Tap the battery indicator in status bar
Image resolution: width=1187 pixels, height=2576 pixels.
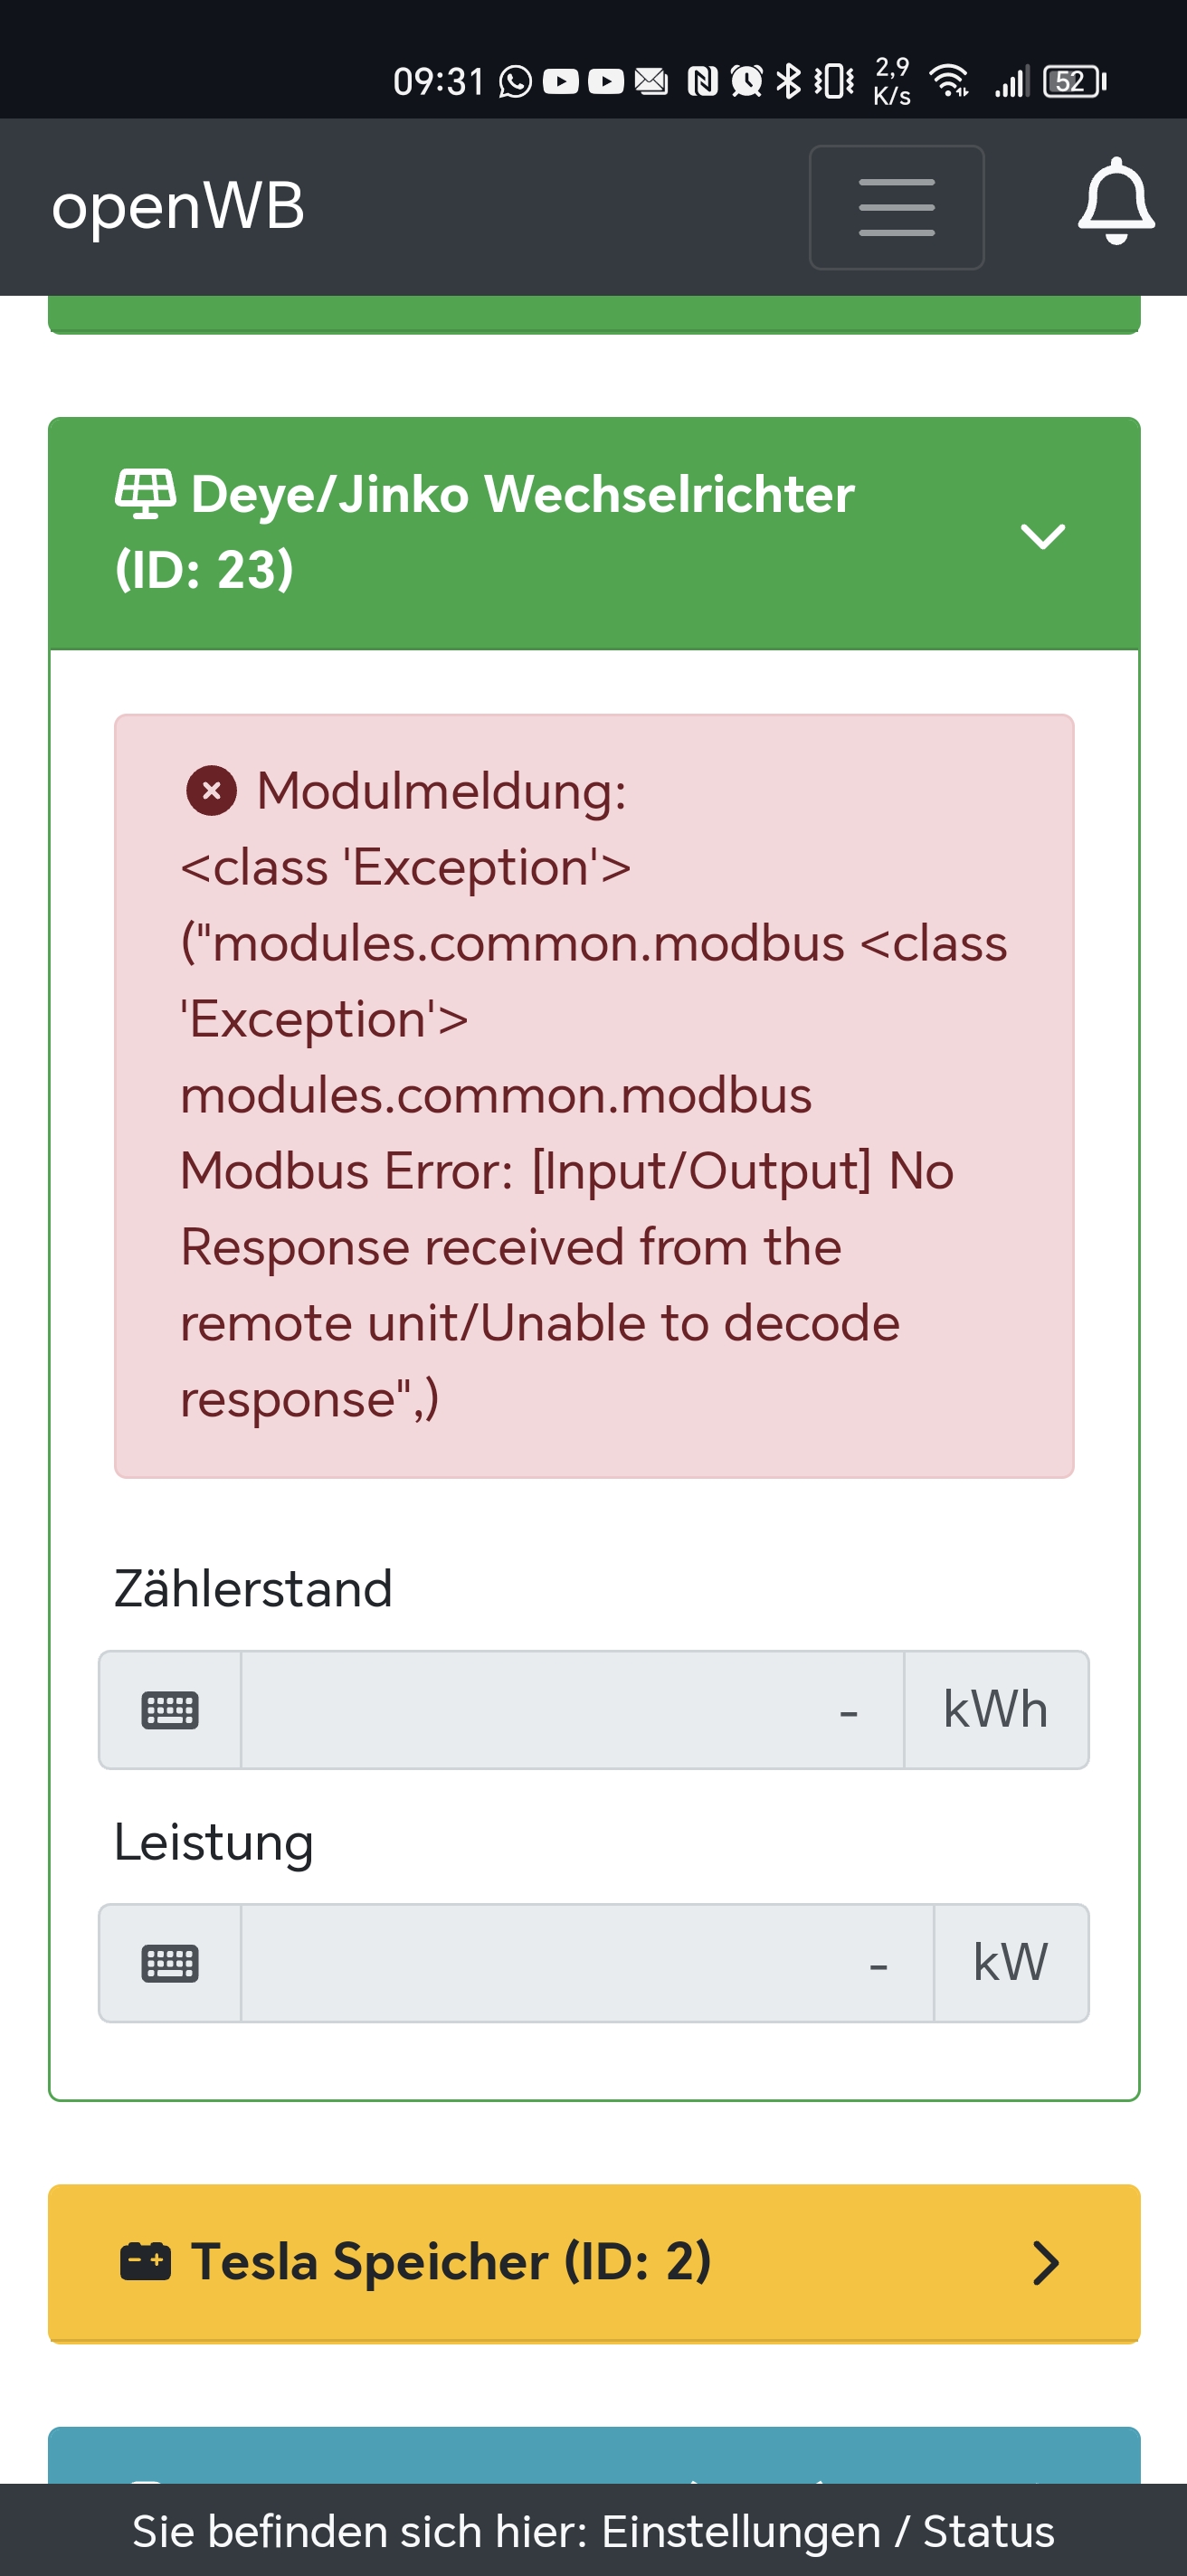click(1073, 81)
